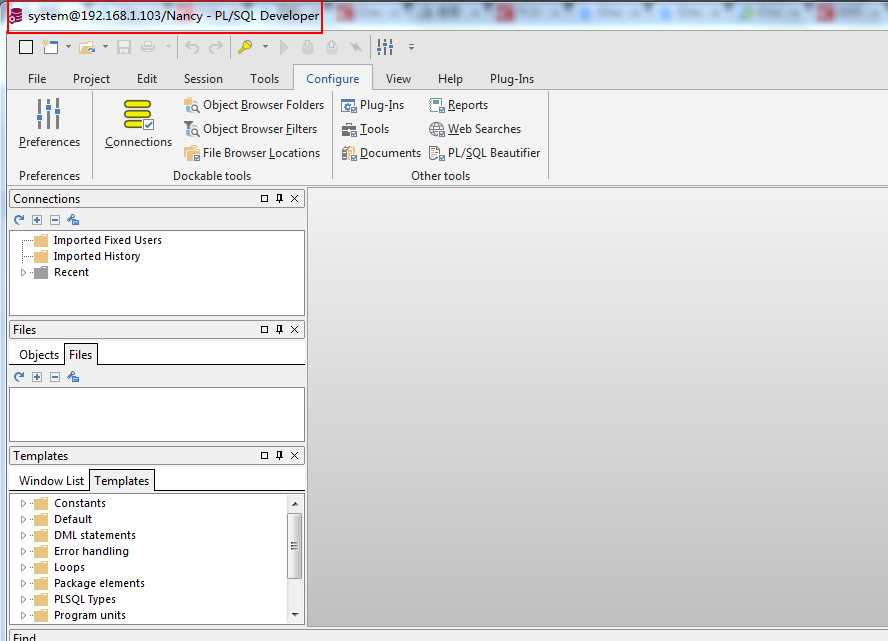The image size is (888, 641).
Task: Click the Tools item in Other tools group
Action: tap(365, 129)
